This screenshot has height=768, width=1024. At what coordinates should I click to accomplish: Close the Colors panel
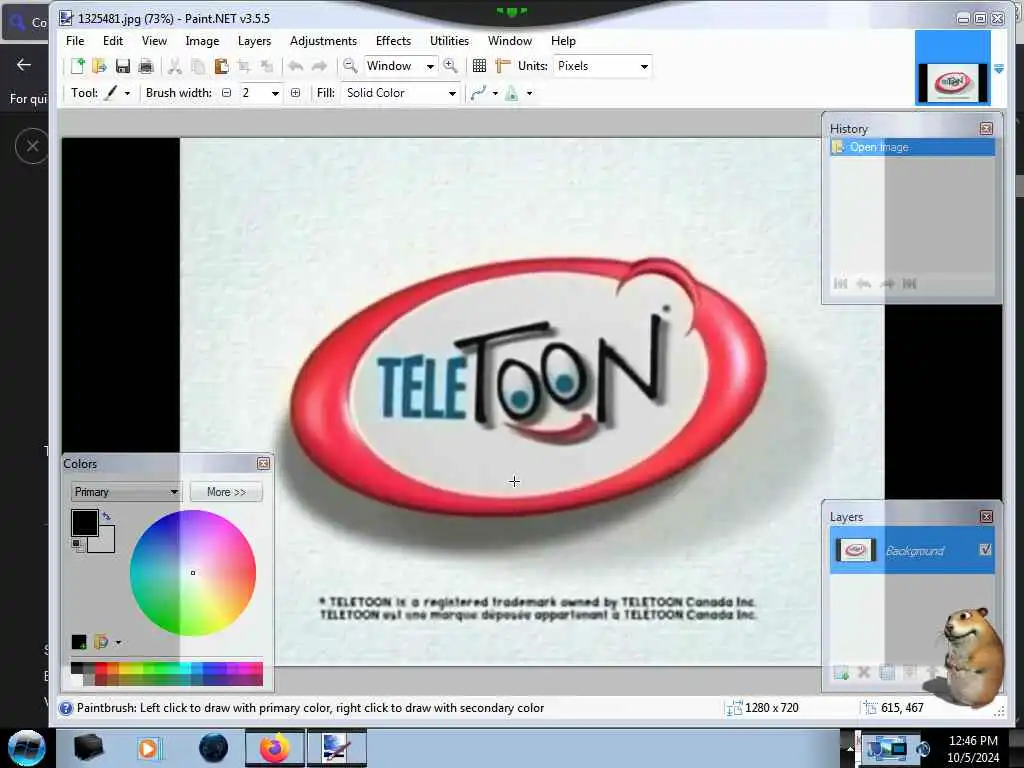pyautogui.click(x=263, y=463)
